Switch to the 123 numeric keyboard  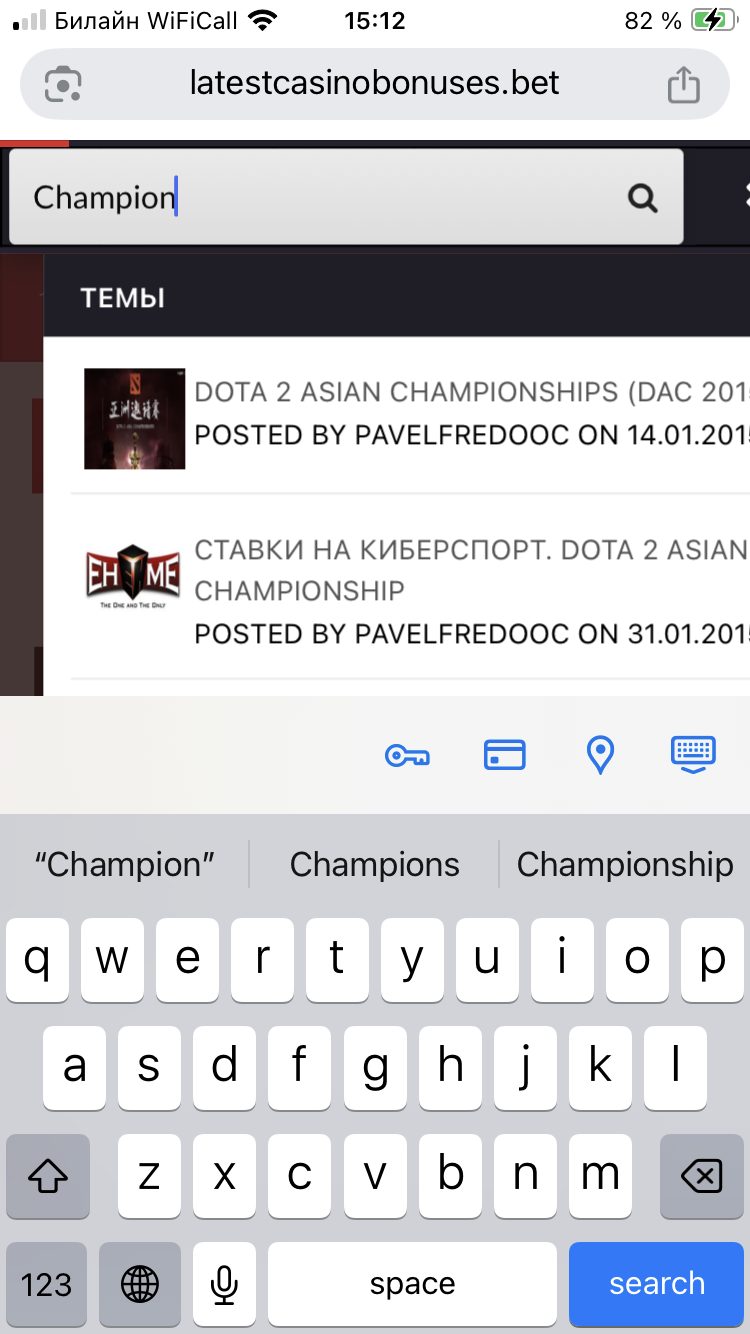(x=47, y=1284)
